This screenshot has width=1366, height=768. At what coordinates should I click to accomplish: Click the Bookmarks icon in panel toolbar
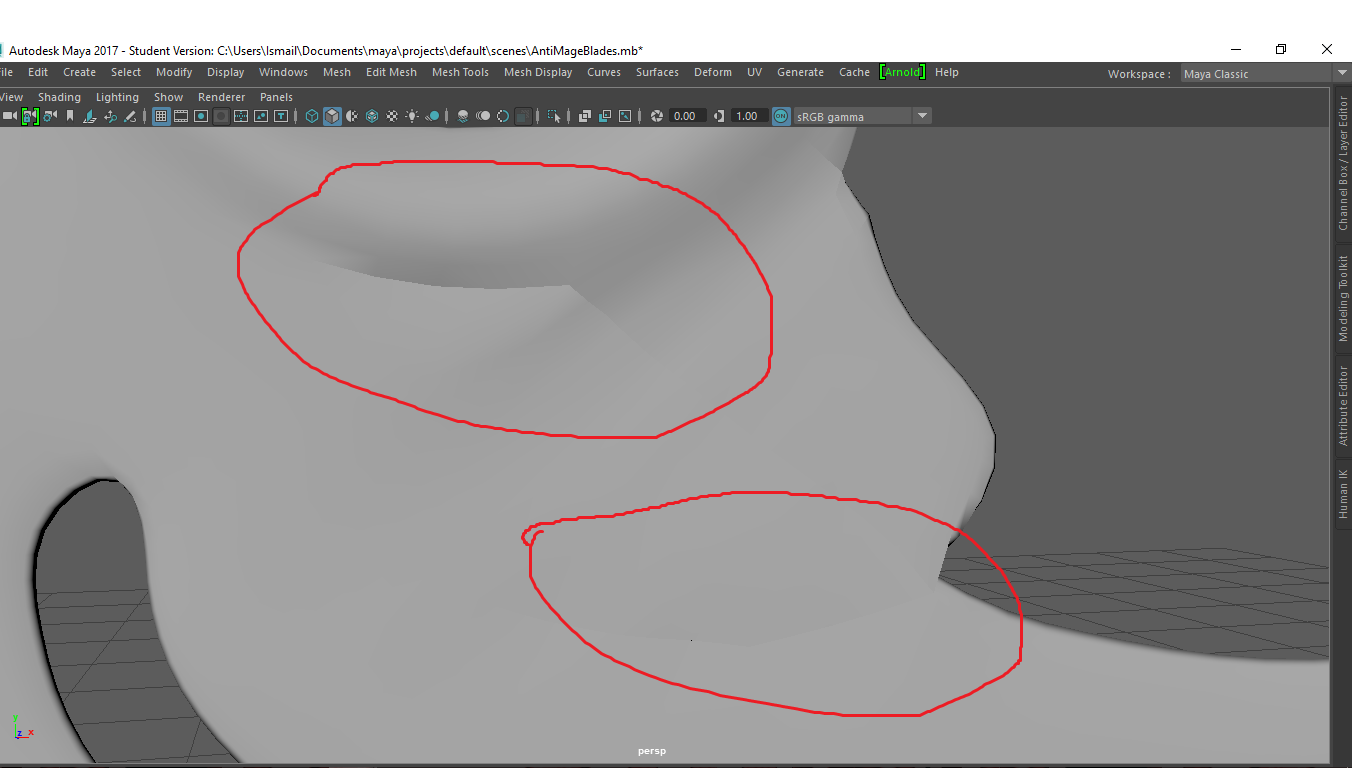69,116
